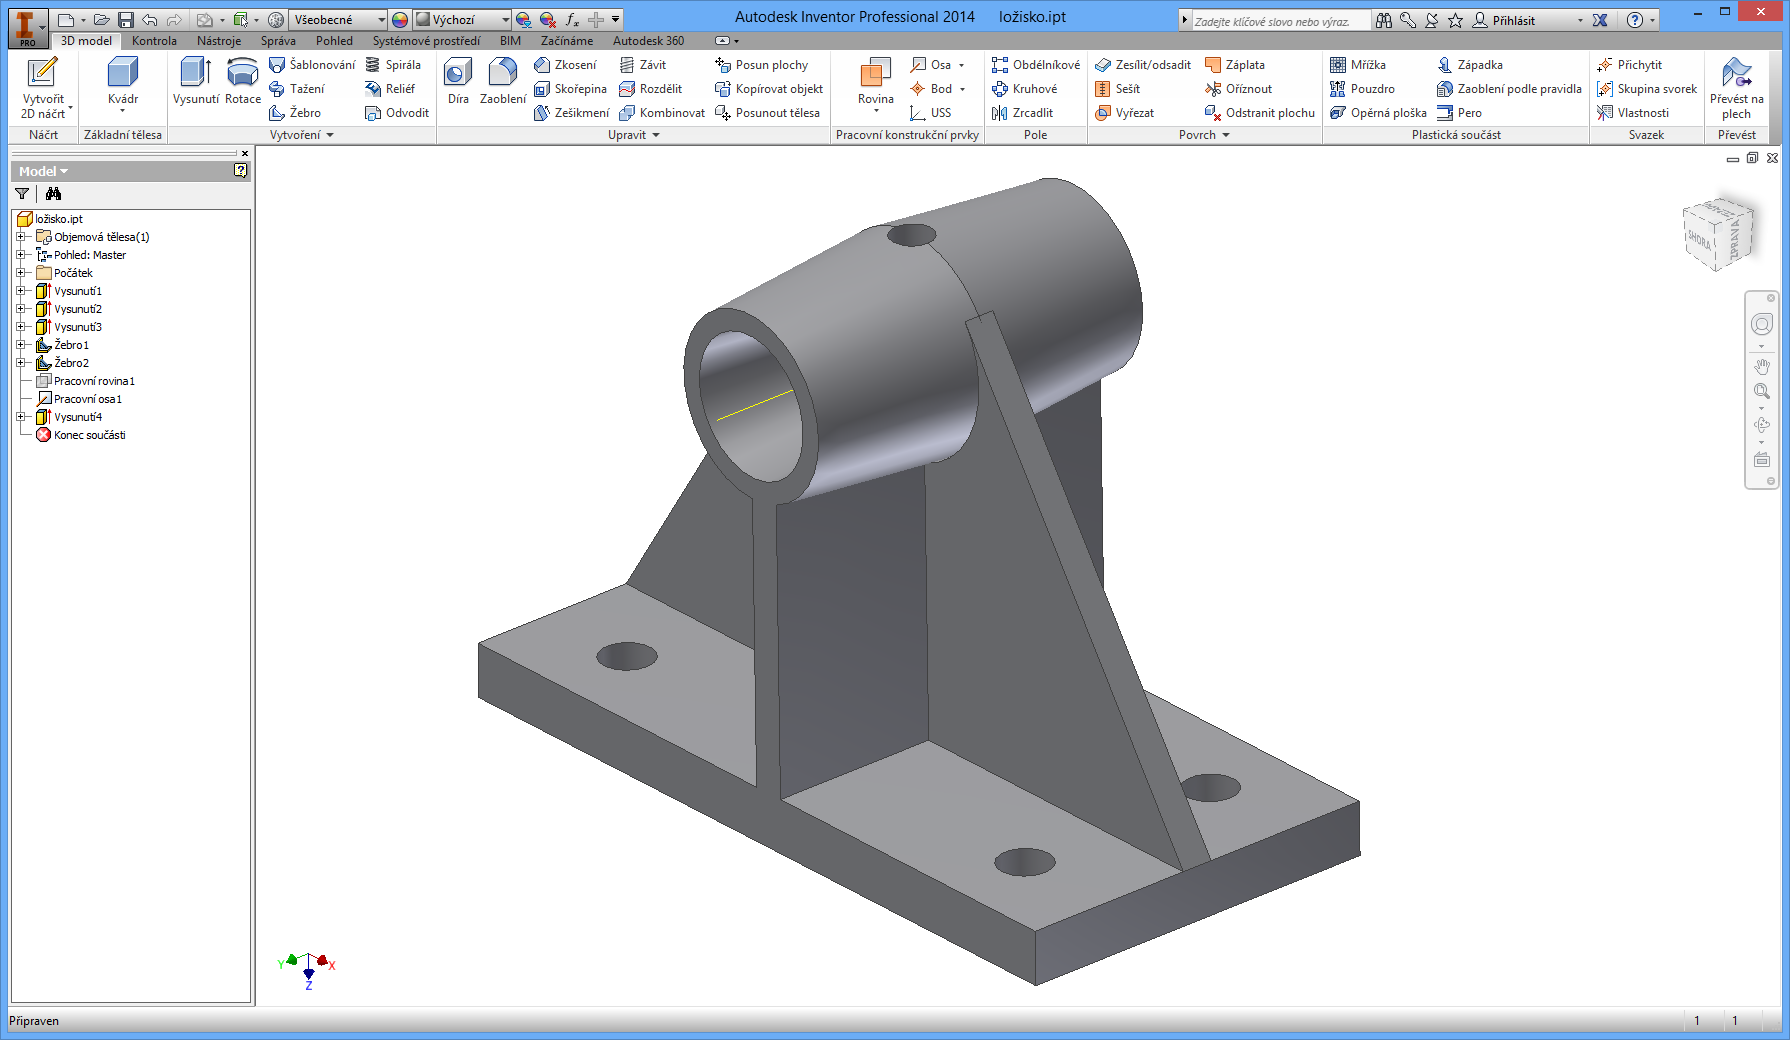Expand the Objemová tělesa(1) node
Screen dimensions: 1790x1040
coord(21,237)
